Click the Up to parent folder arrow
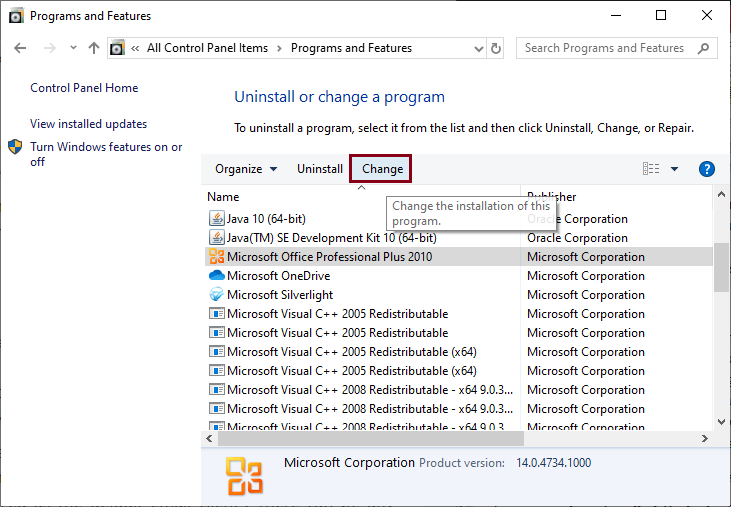Screen dimensions: 731x507 tap(94, 48)
